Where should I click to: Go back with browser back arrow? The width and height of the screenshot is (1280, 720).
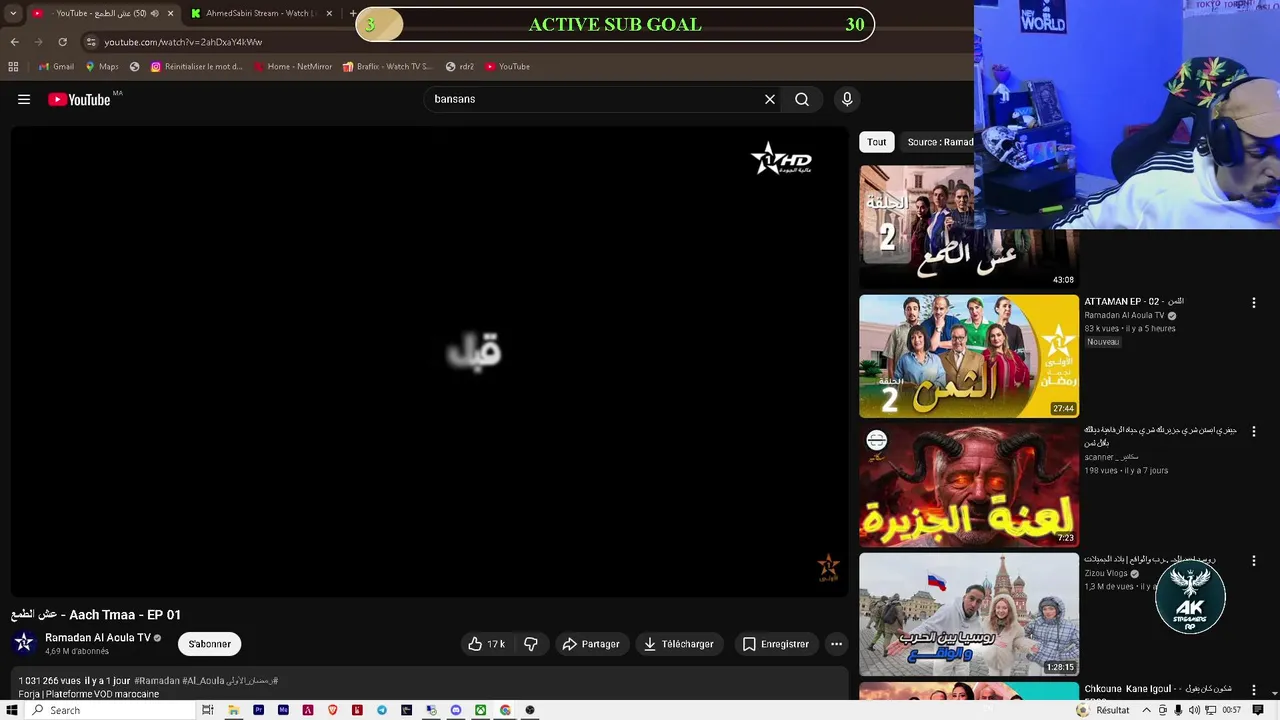point(14,42)
